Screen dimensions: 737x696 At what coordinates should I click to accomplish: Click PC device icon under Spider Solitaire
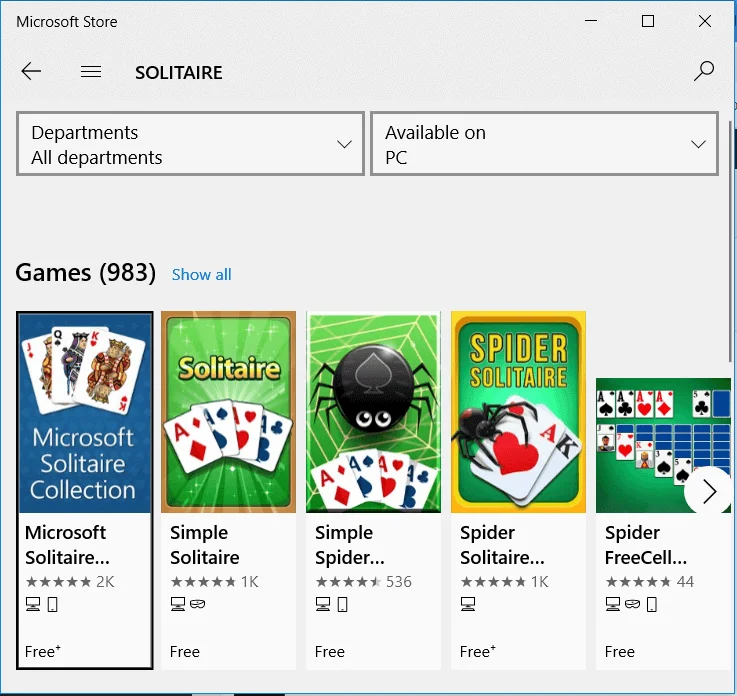click(x=468, y=604)
